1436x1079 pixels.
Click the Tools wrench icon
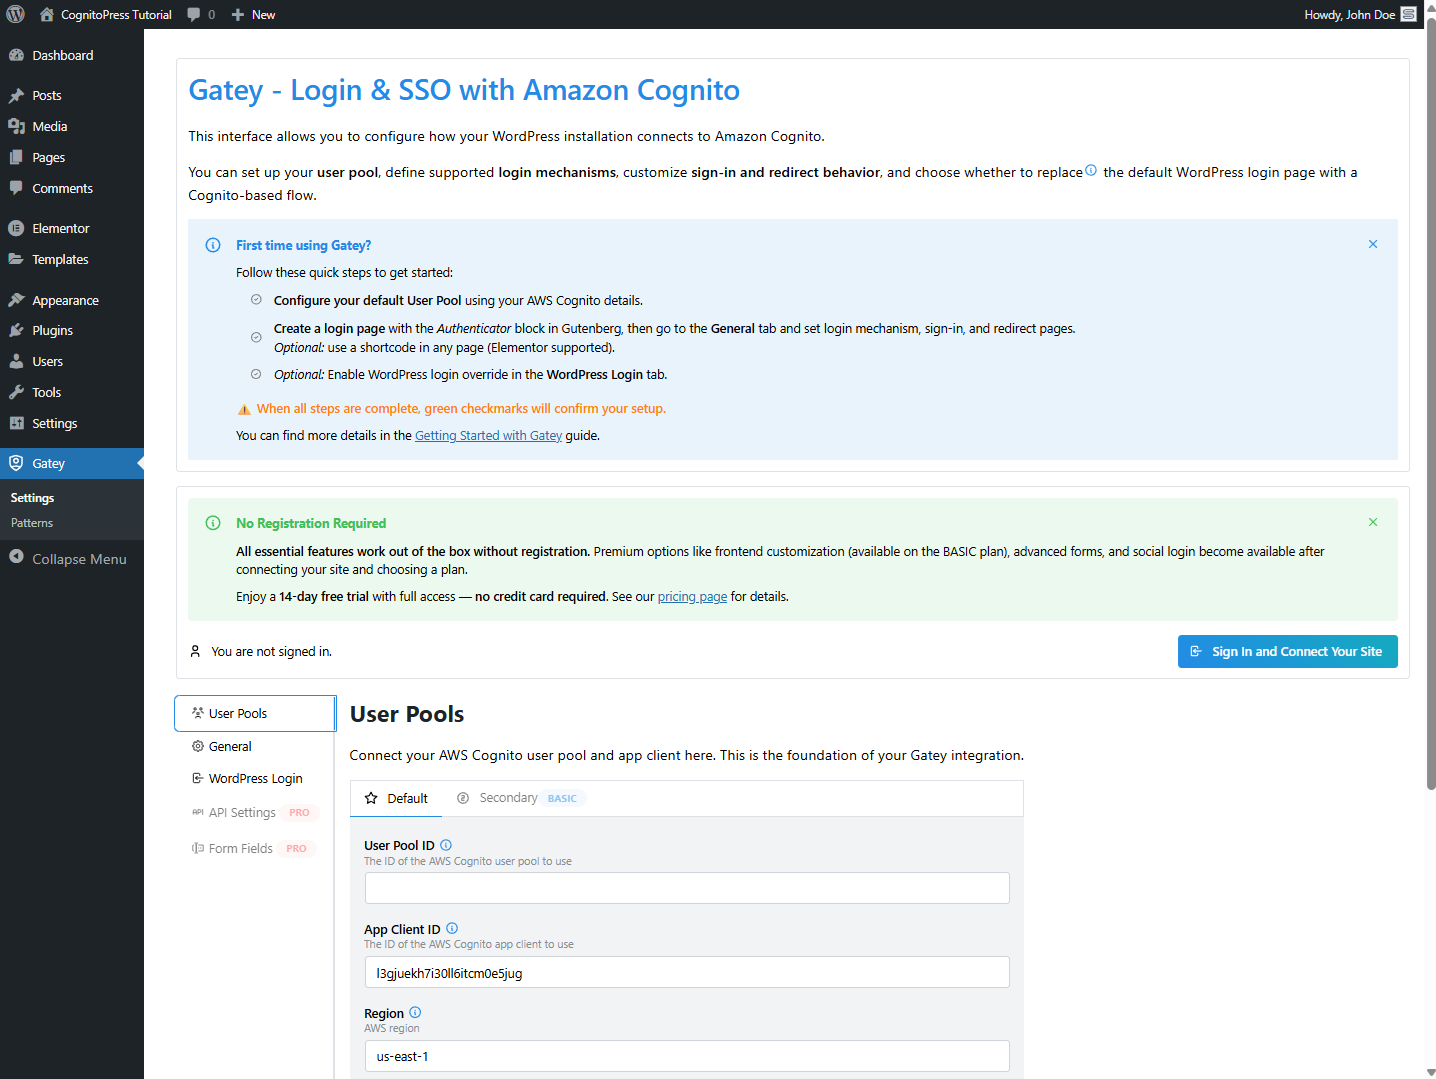tap(16, 392)
